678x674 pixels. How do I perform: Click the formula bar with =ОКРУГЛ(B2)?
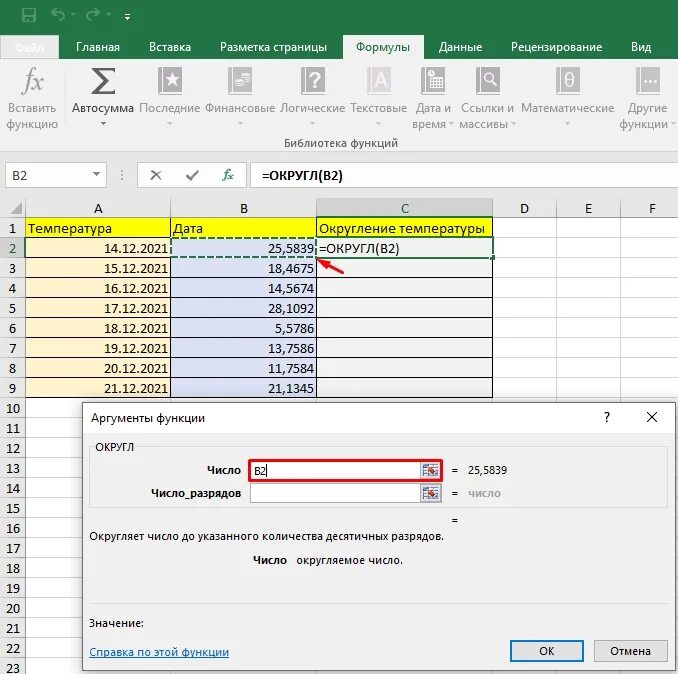[x=464, y=175]
